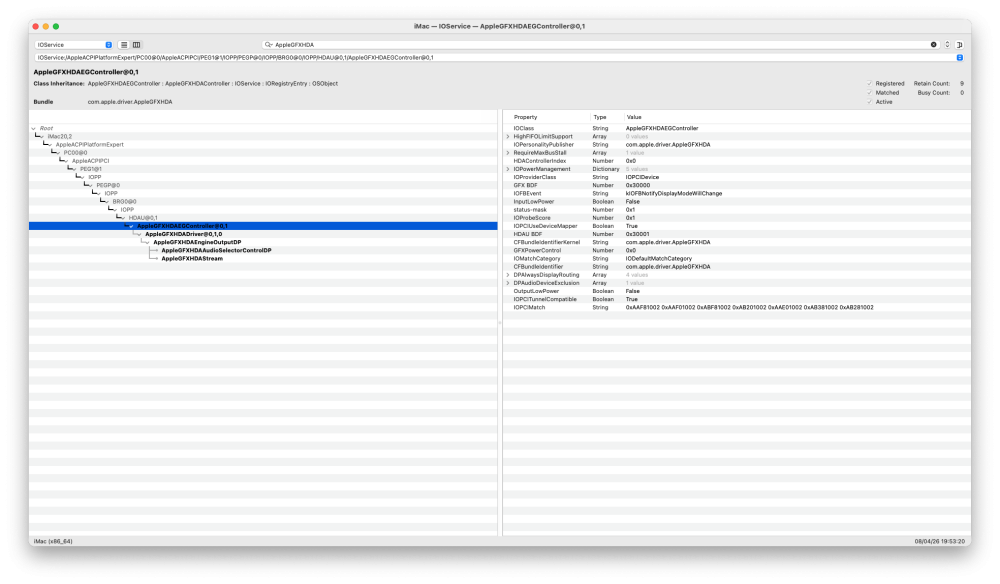This screenshot has width=1000, height=584.
Task: Select IOPCITunnelCompatible property row
Action: click(737, 299)
